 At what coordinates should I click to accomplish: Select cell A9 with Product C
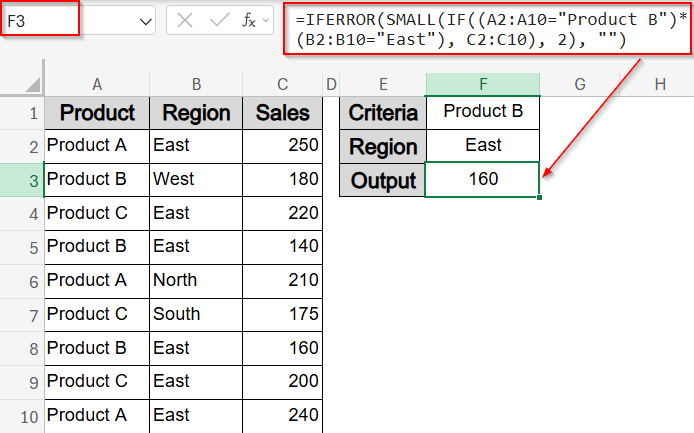click(x=97, y=382)
